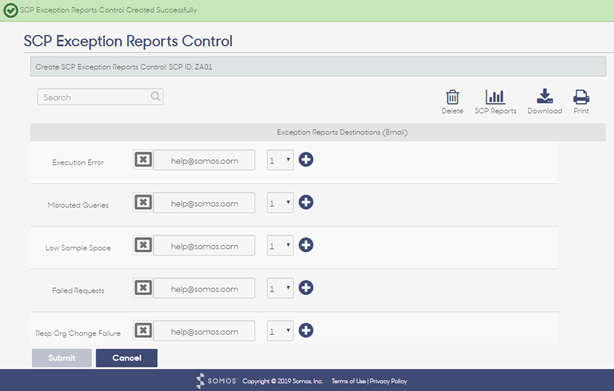Screen dimensions: 614x391
Task: Click the Resp Org Change Failure label
Action: click(78, 333)
